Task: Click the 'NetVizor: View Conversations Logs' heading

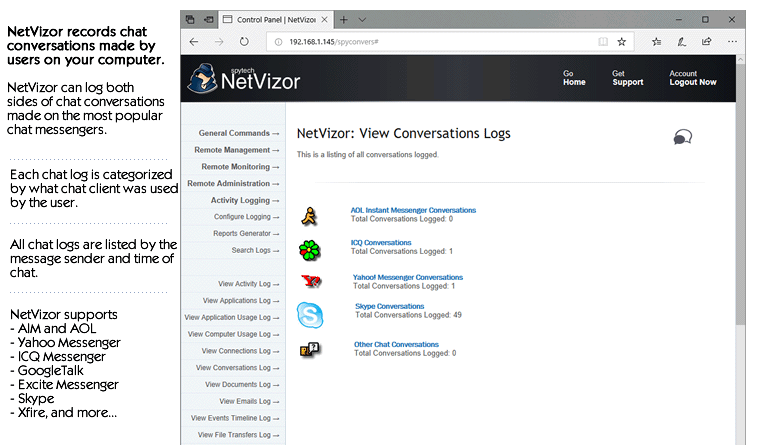Action: [x=403, y=133]
